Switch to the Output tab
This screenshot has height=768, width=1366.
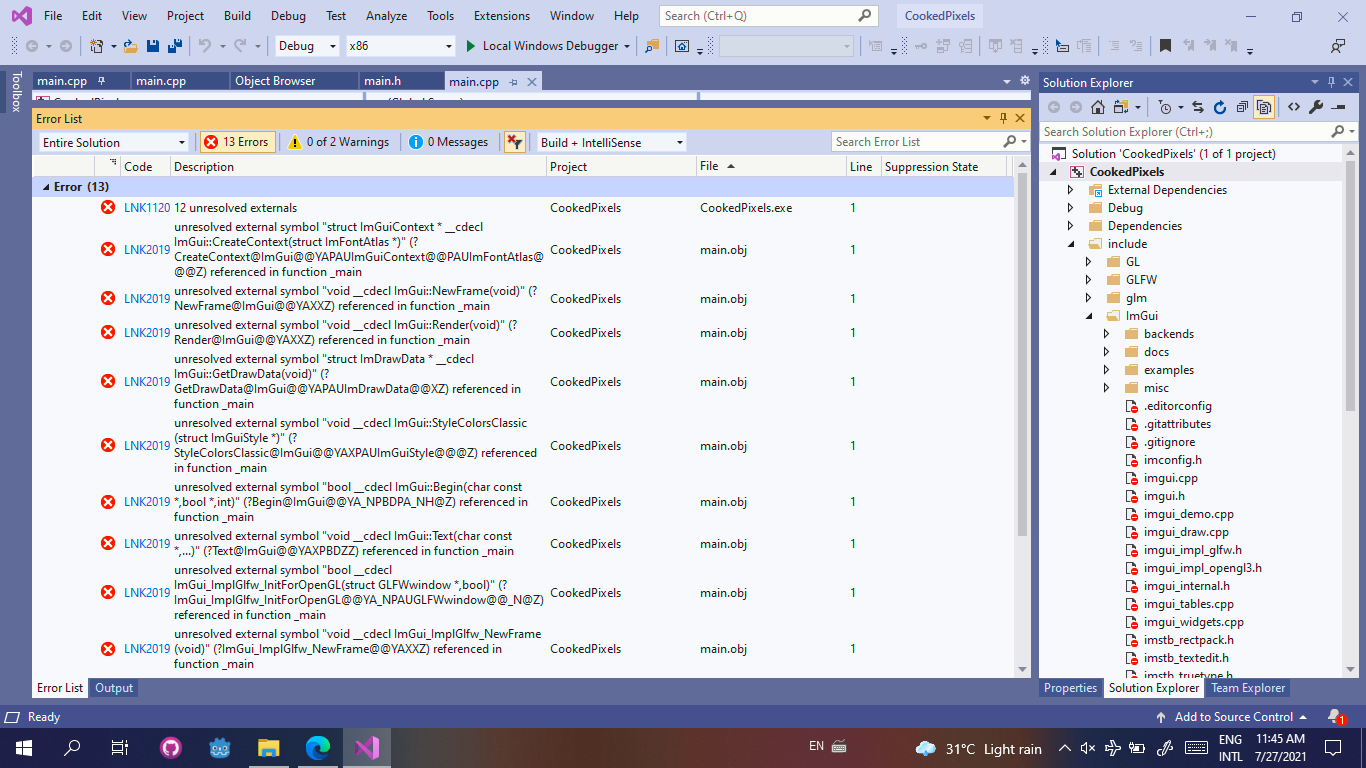113,687
